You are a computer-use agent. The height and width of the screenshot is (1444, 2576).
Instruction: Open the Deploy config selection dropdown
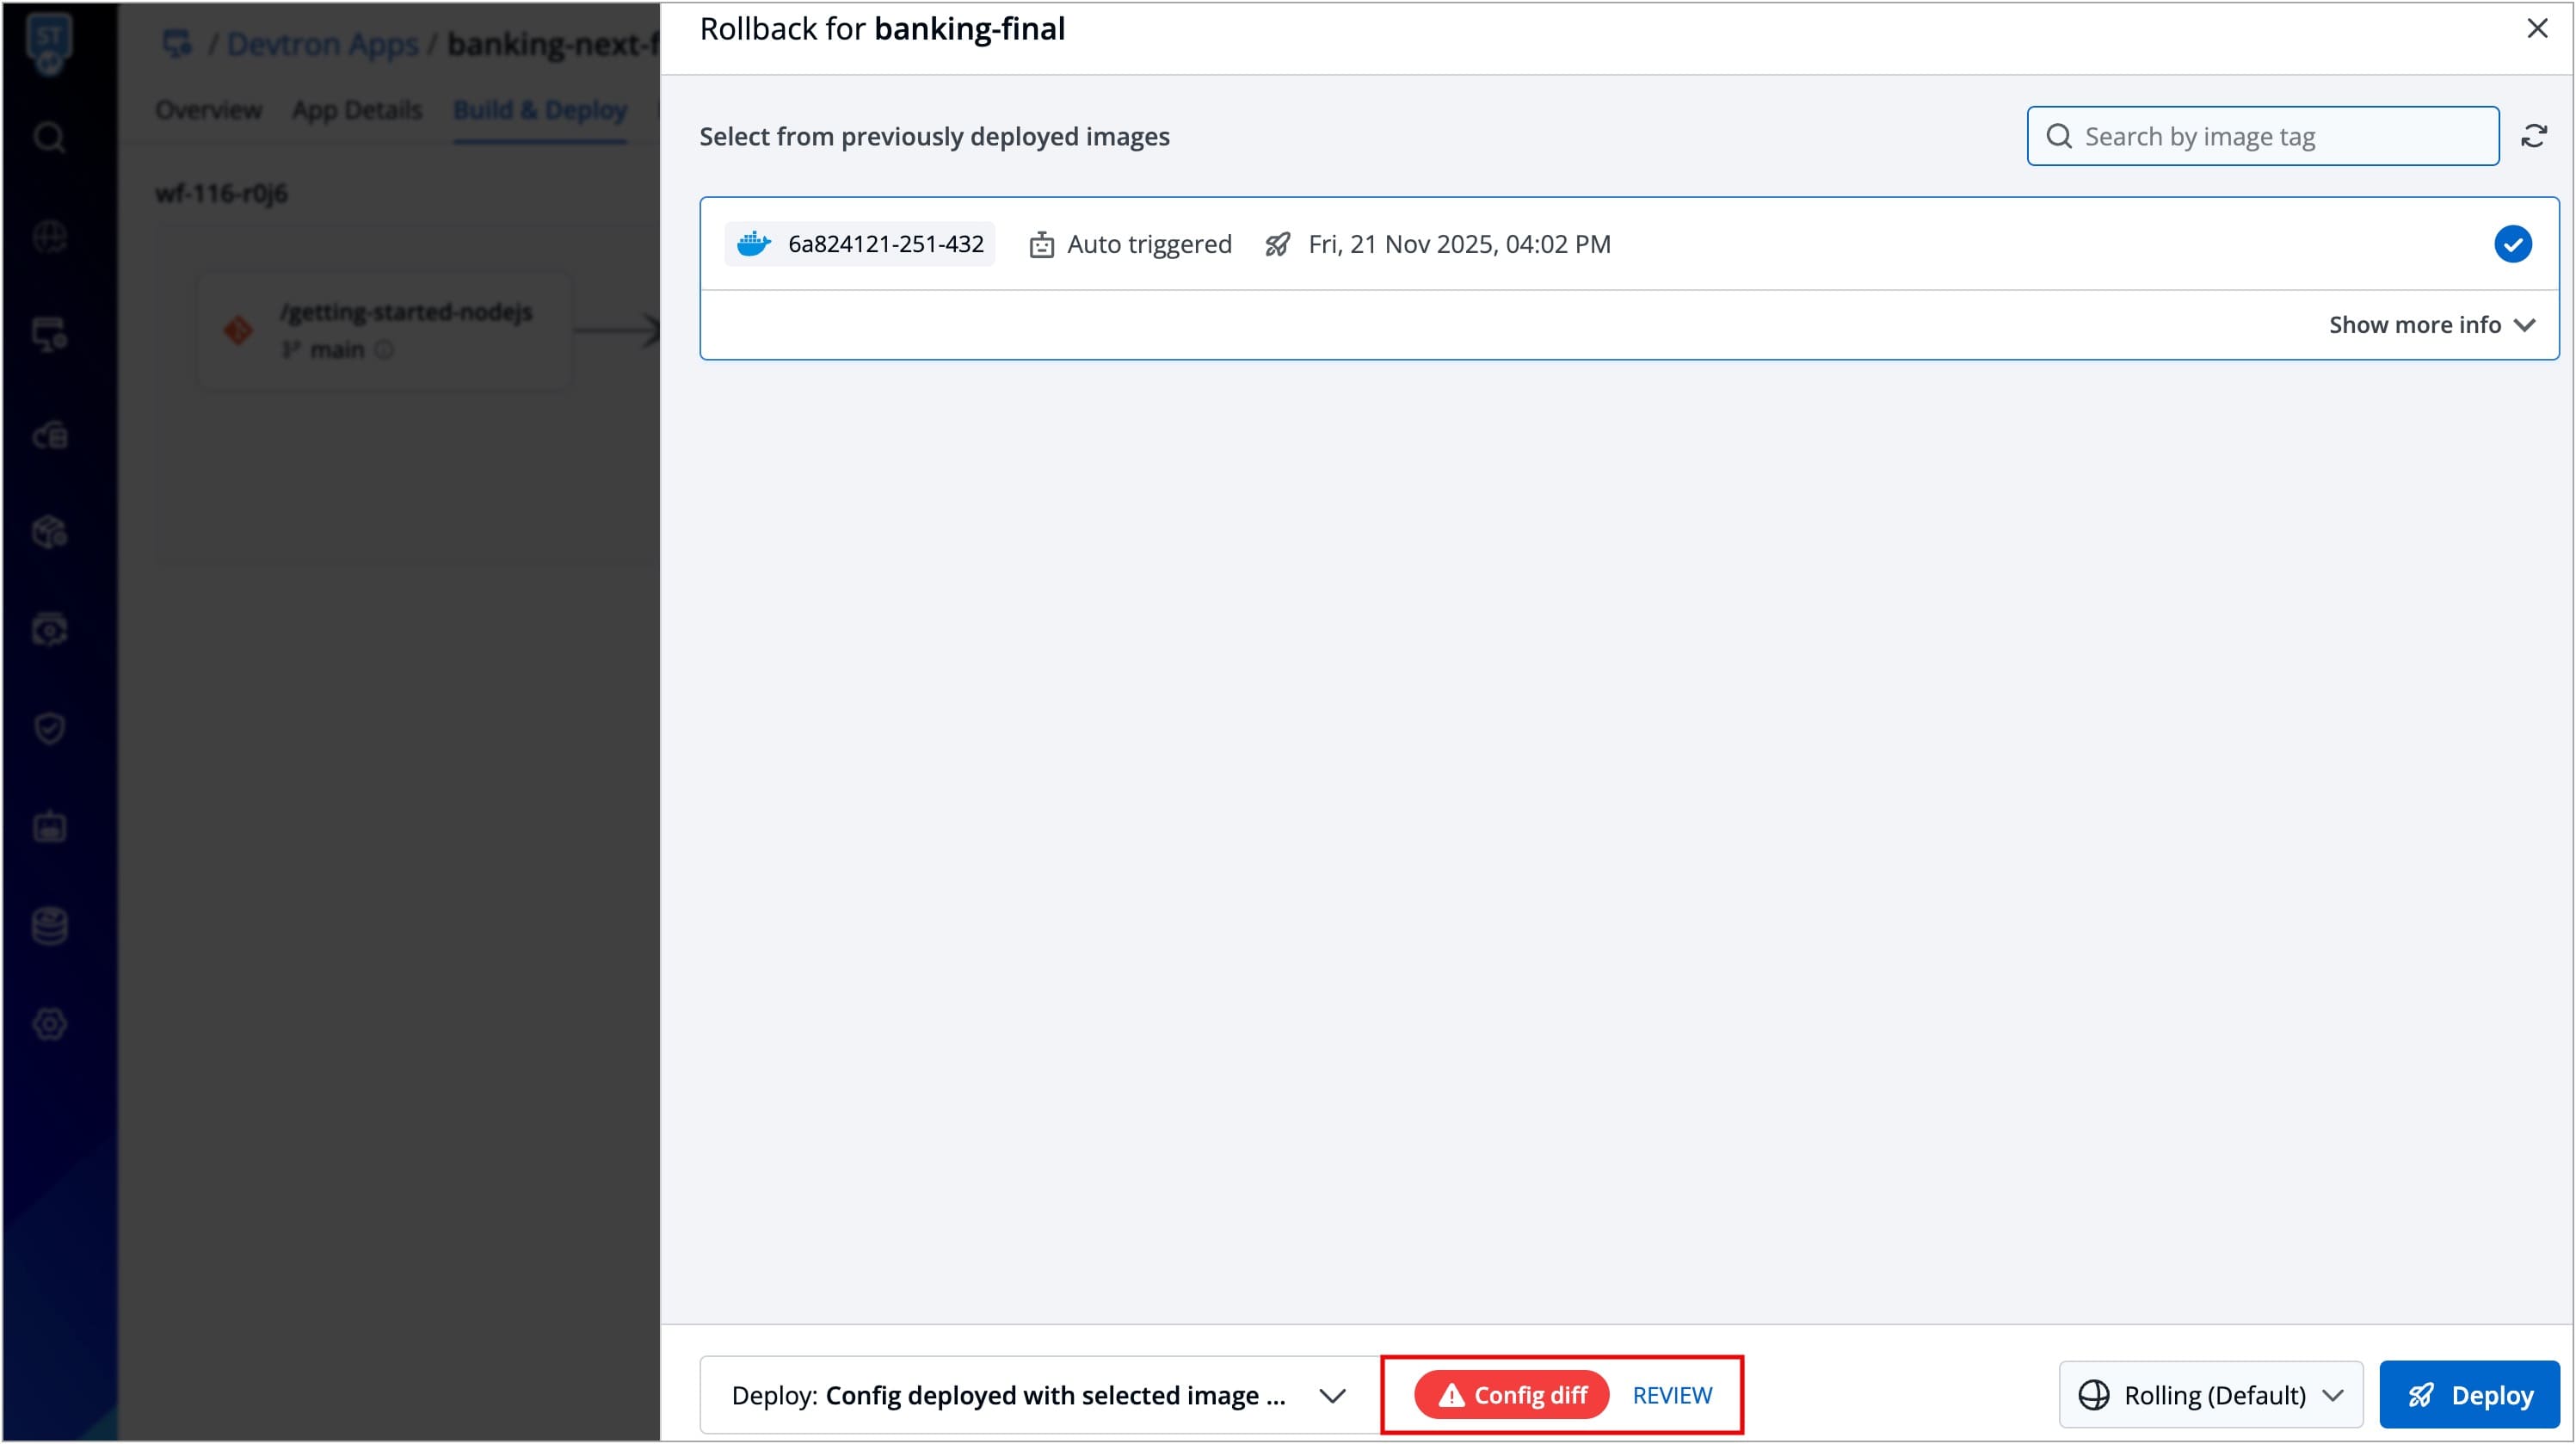(x=1039, y=1395)
